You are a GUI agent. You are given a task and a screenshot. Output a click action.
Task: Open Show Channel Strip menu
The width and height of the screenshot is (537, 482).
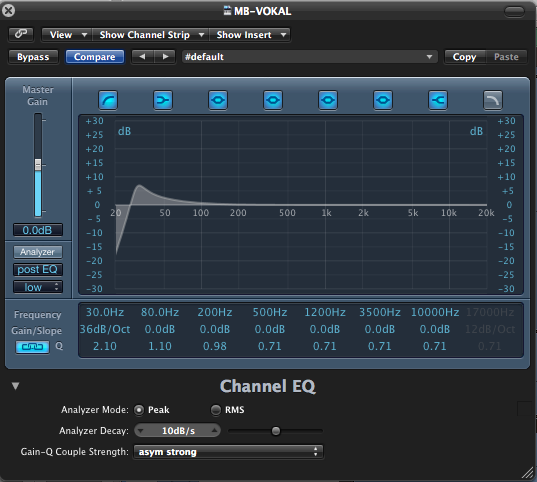tap(151, 35)
